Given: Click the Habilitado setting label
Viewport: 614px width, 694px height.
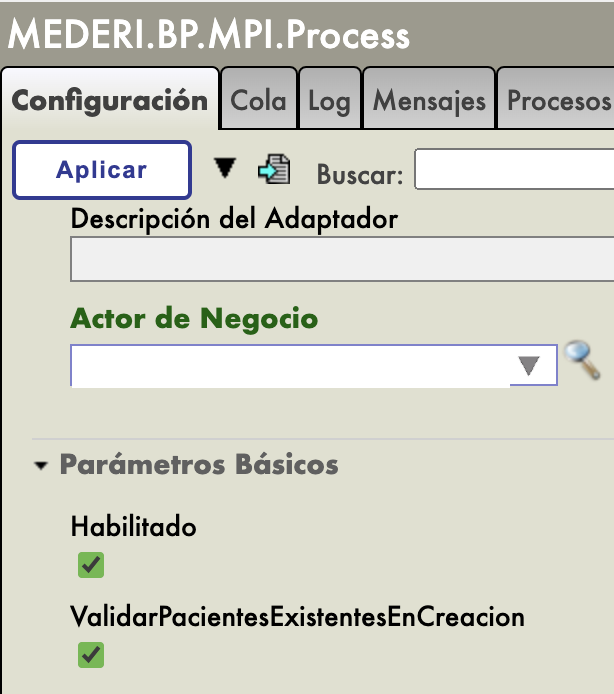Looking at the screenshot, I should coord(133,527).
